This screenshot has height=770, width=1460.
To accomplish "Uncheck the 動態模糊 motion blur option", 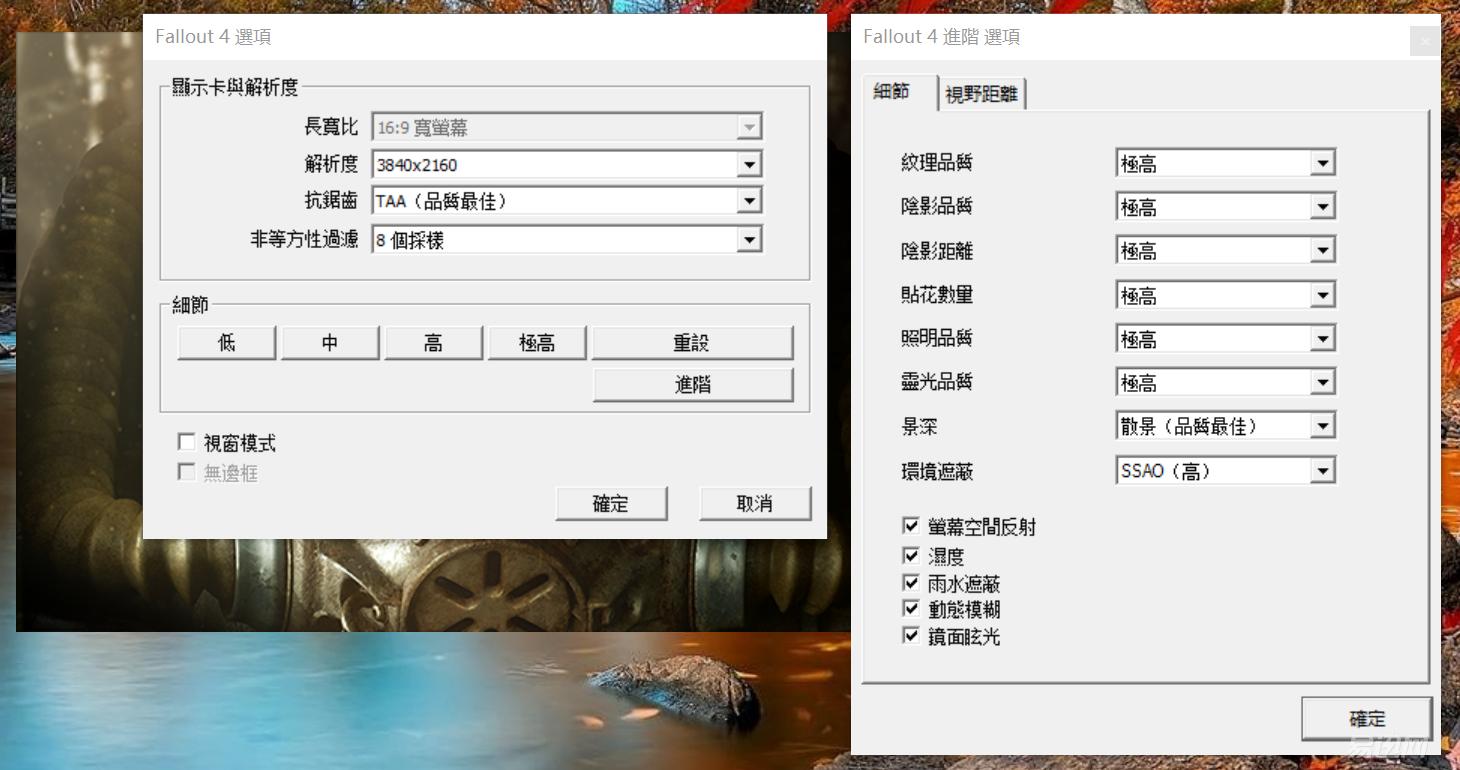I will tap(911, 607).
